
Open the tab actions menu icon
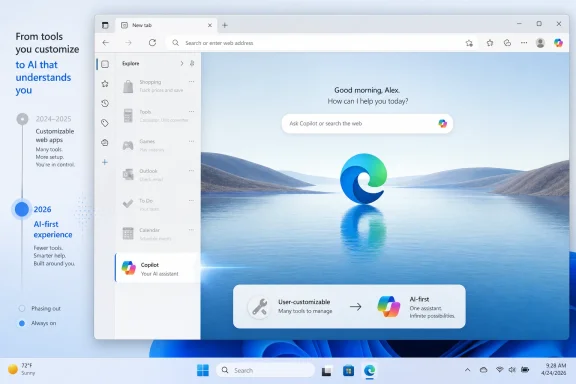(105, 25)
